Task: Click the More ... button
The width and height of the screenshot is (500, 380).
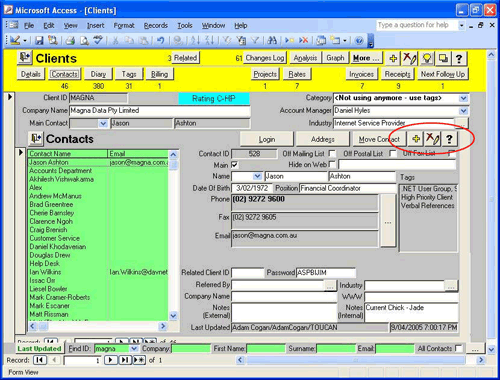Action: click(x=366, y=58)
